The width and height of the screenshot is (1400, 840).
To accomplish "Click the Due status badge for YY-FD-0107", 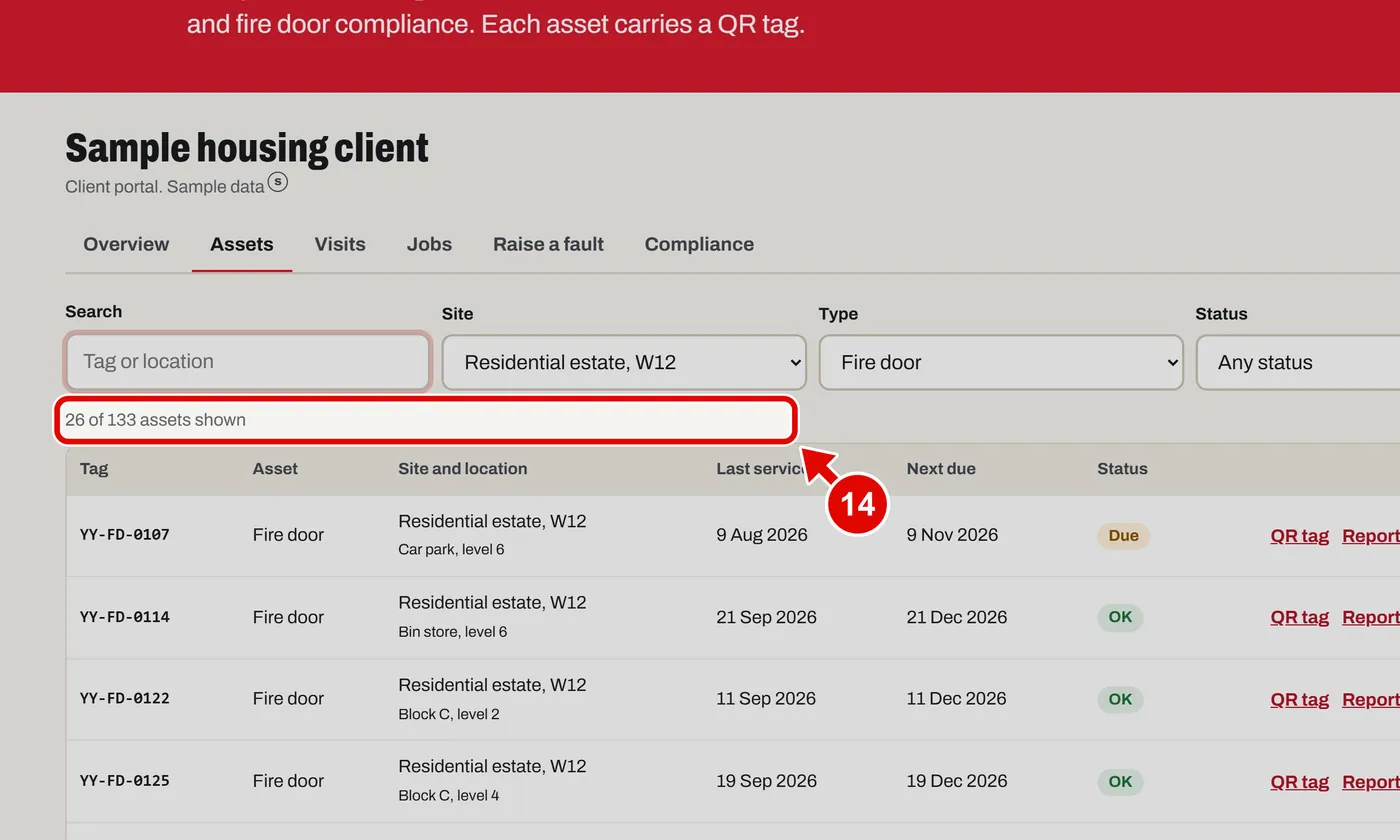I will [x=1123, y=535].
